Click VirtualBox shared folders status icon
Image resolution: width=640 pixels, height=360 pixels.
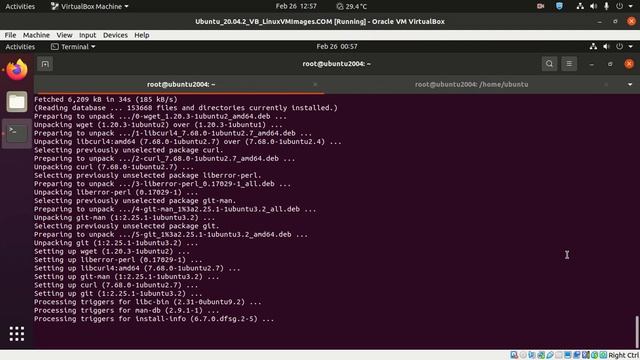tap(559, 355)
